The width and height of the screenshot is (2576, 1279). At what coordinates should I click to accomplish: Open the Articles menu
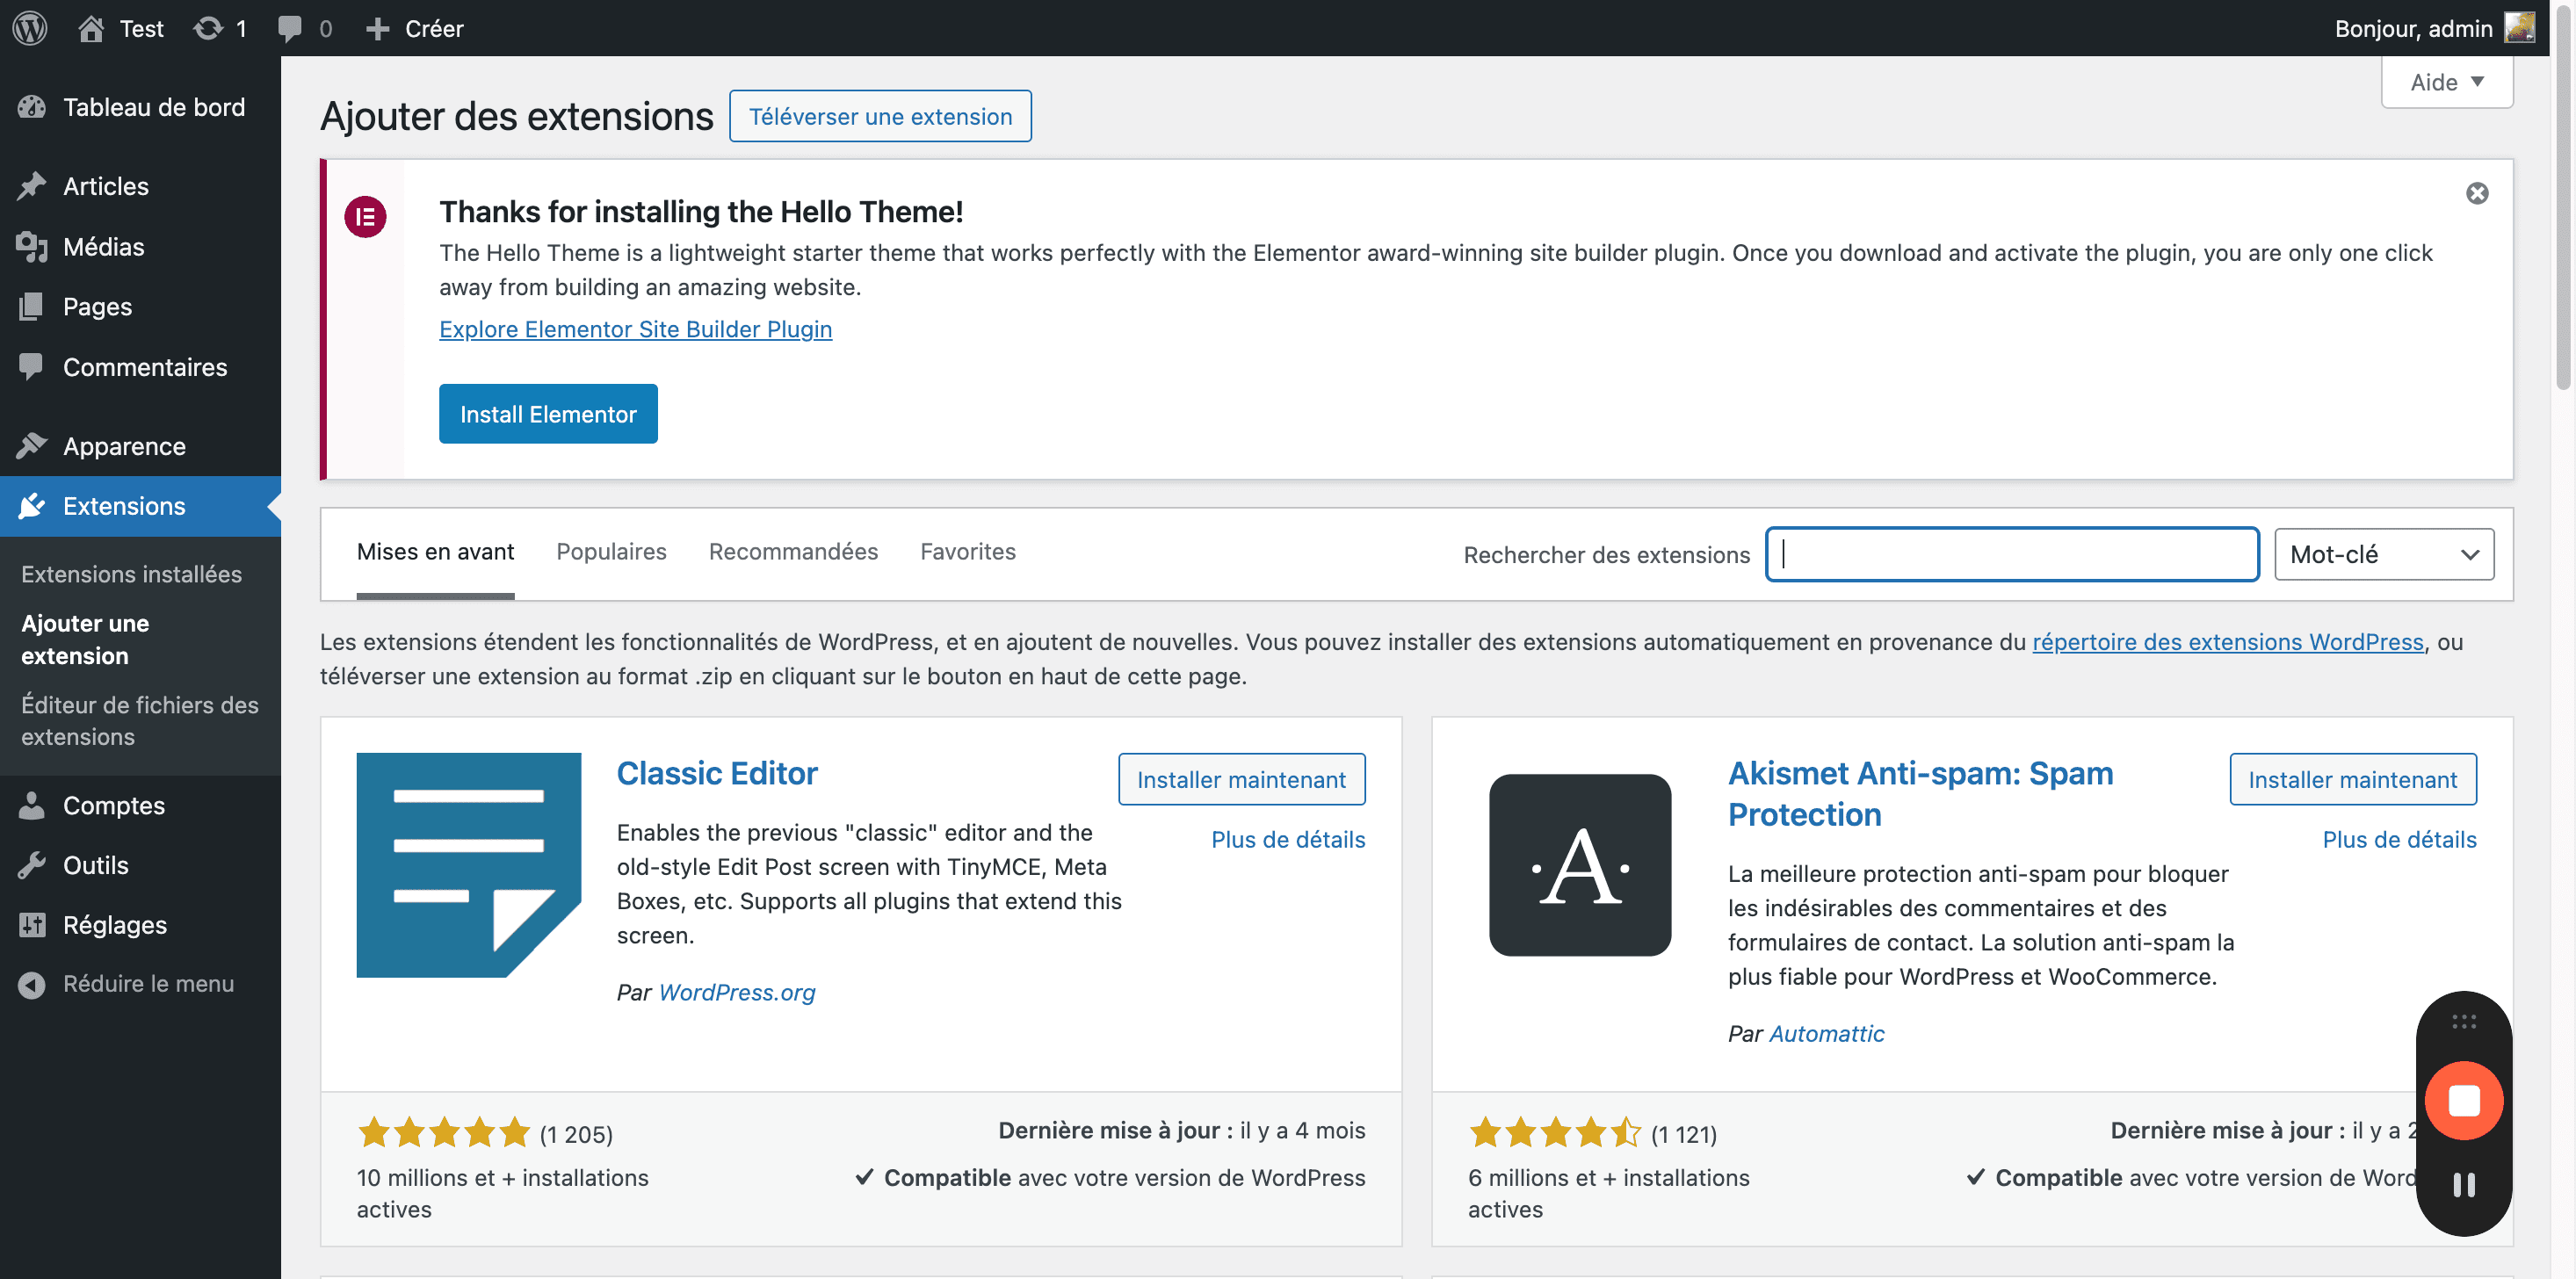(140, 186)
